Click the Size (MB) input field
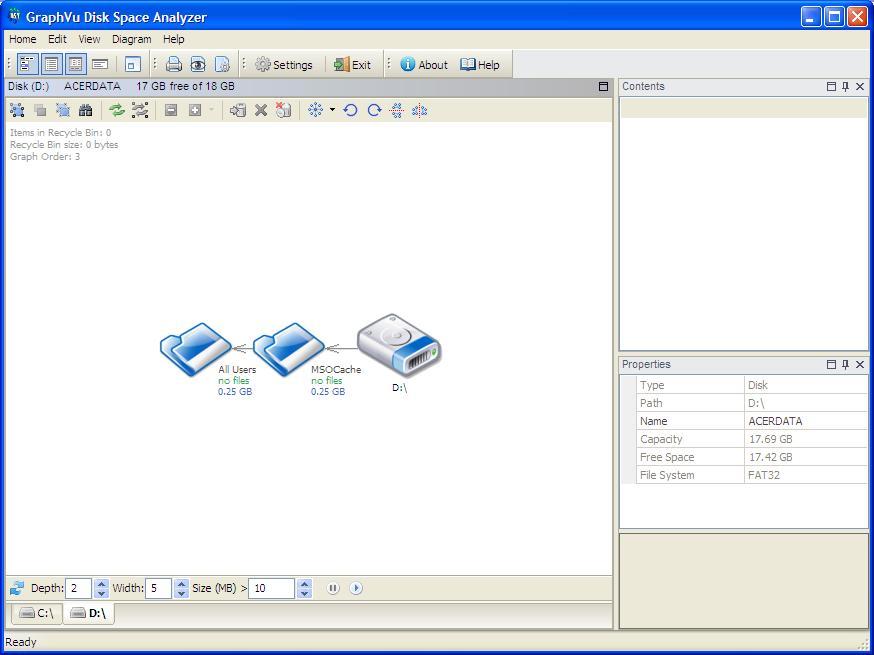 click(272, 588)
